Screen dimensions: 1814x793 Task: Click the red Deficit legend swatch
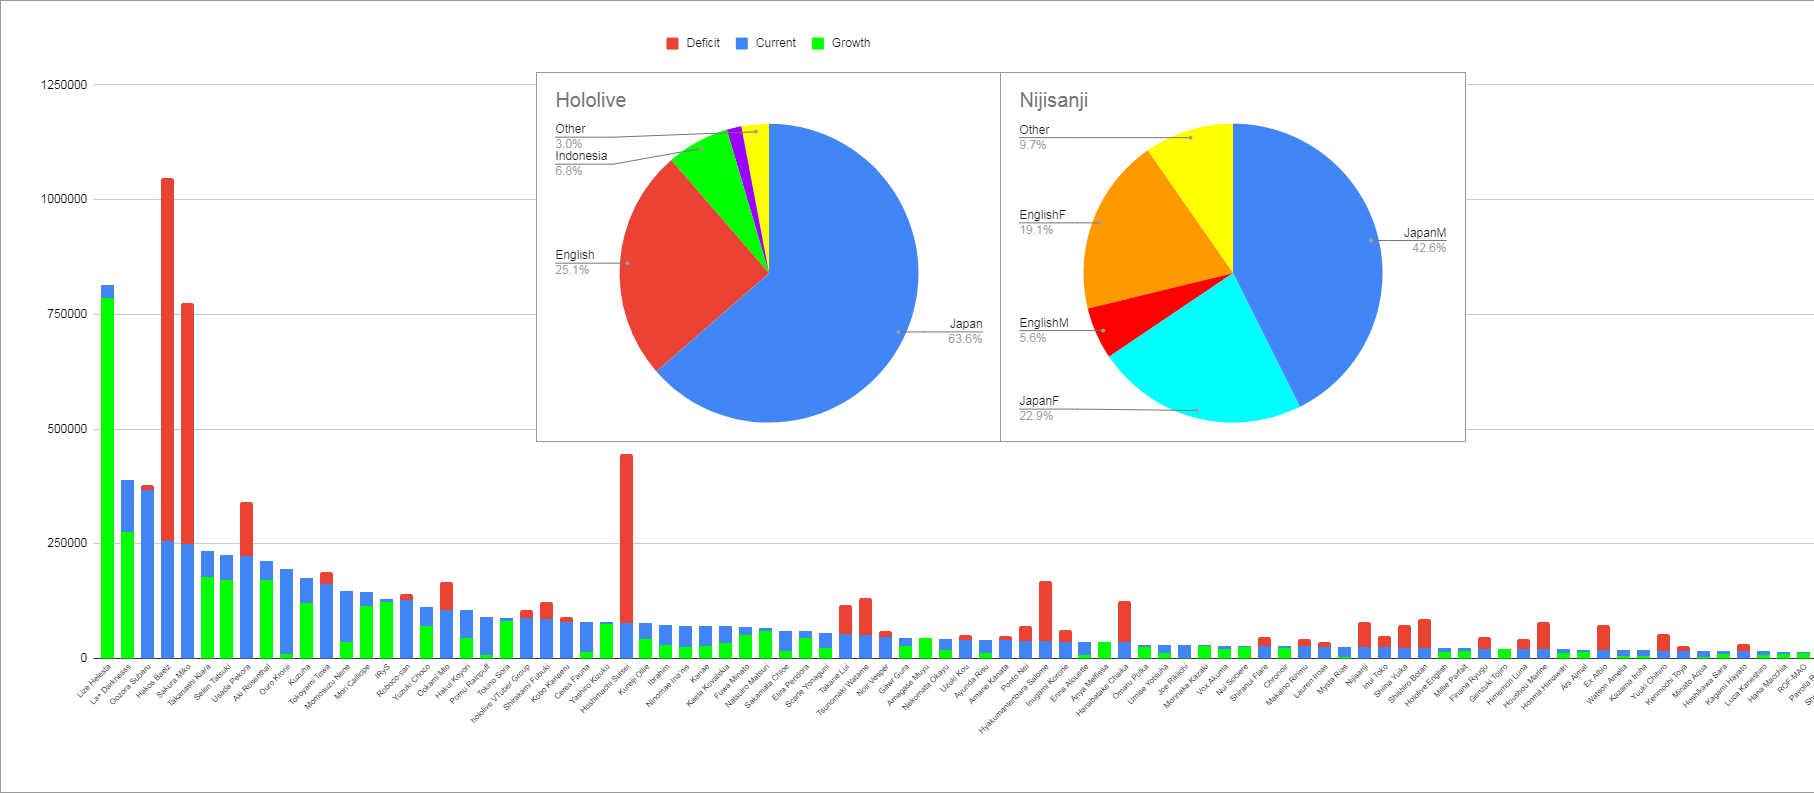click(x=673, y=43)
